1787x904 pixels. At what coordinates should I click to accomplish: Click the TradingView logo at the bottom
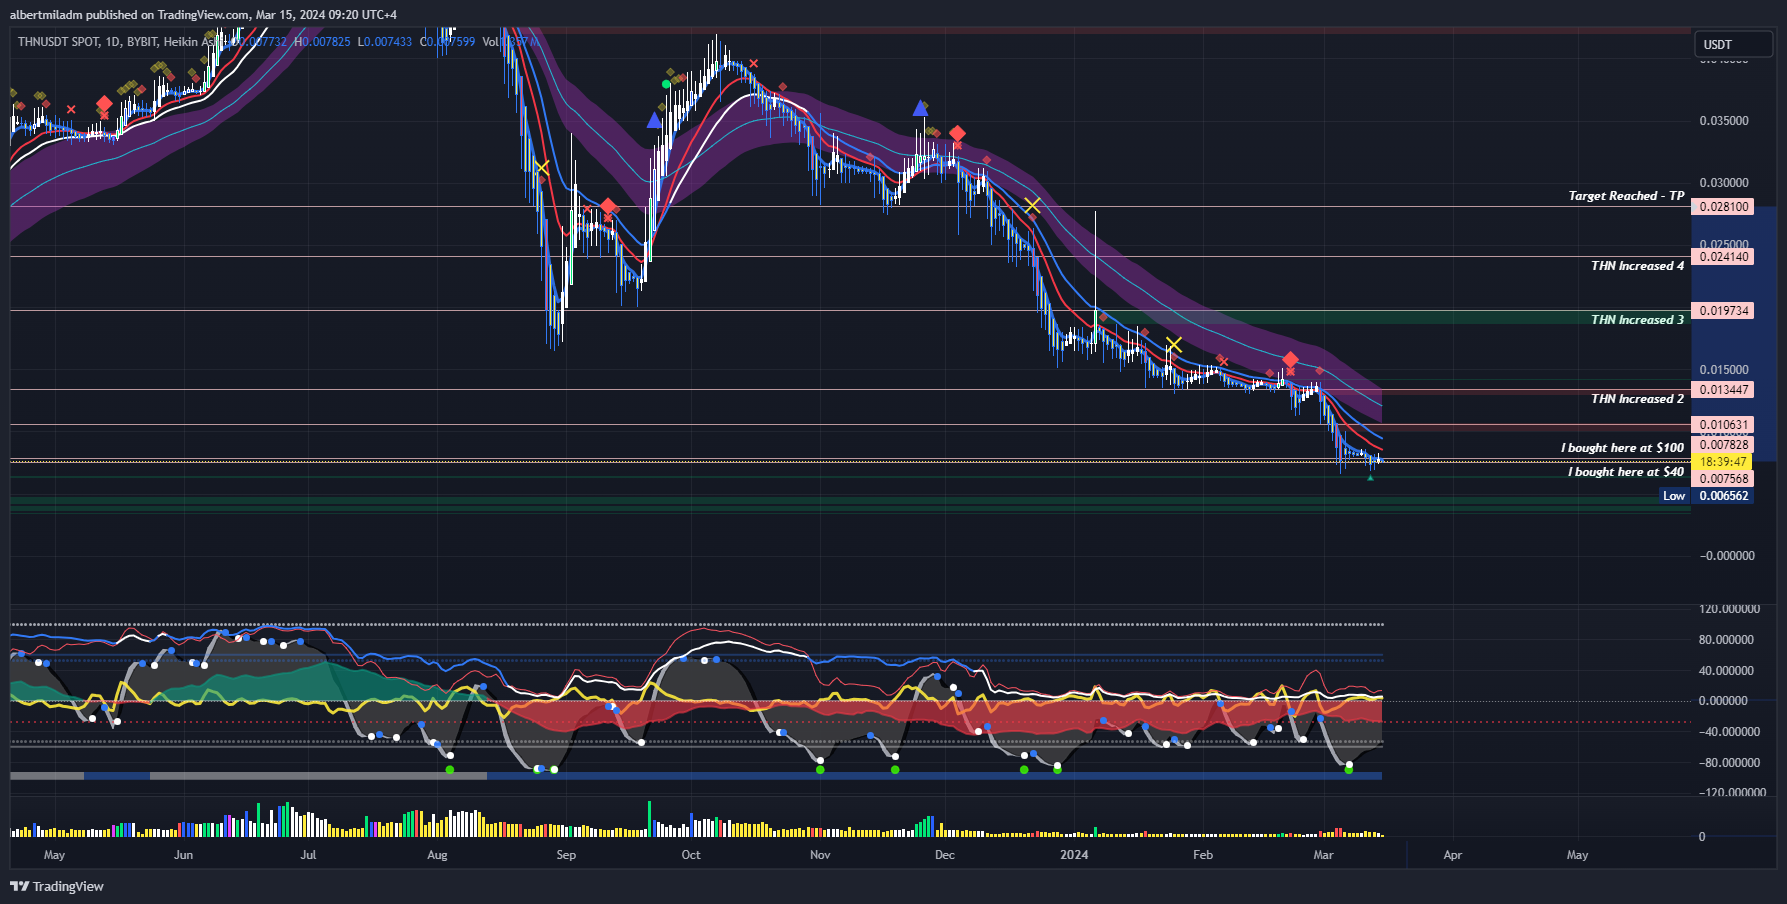point(57,886)
